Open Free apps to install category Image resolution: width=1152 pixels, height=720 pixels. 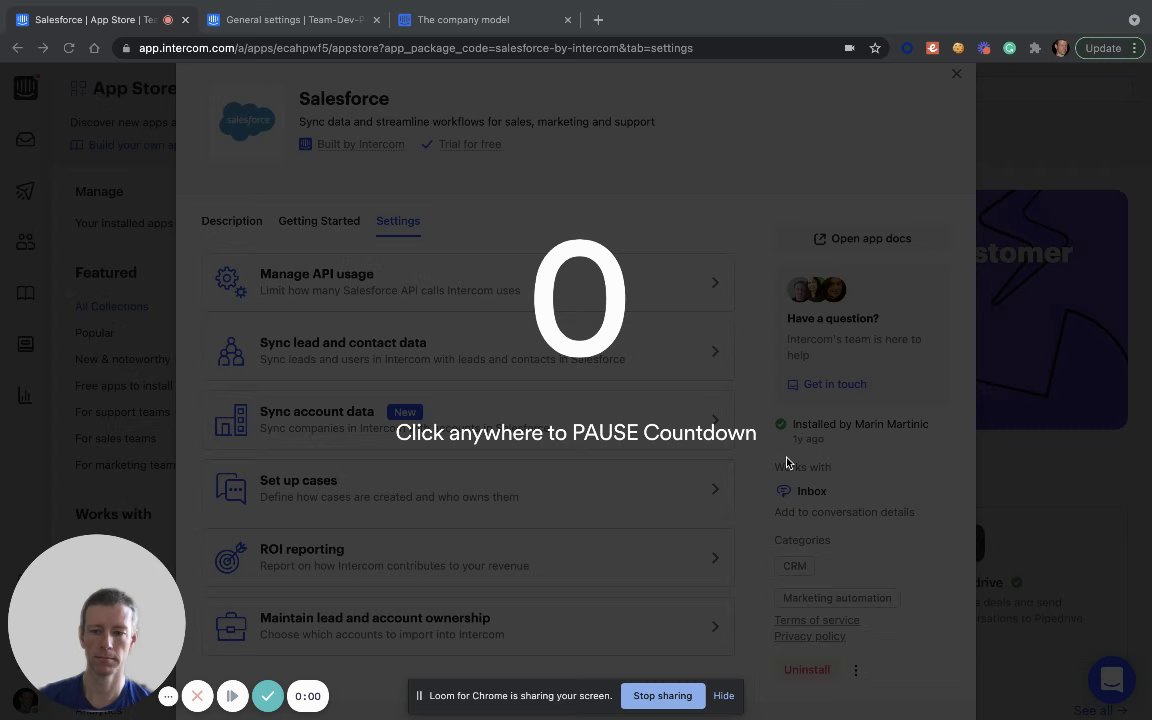pyautogui.click(x=123, y=386)
